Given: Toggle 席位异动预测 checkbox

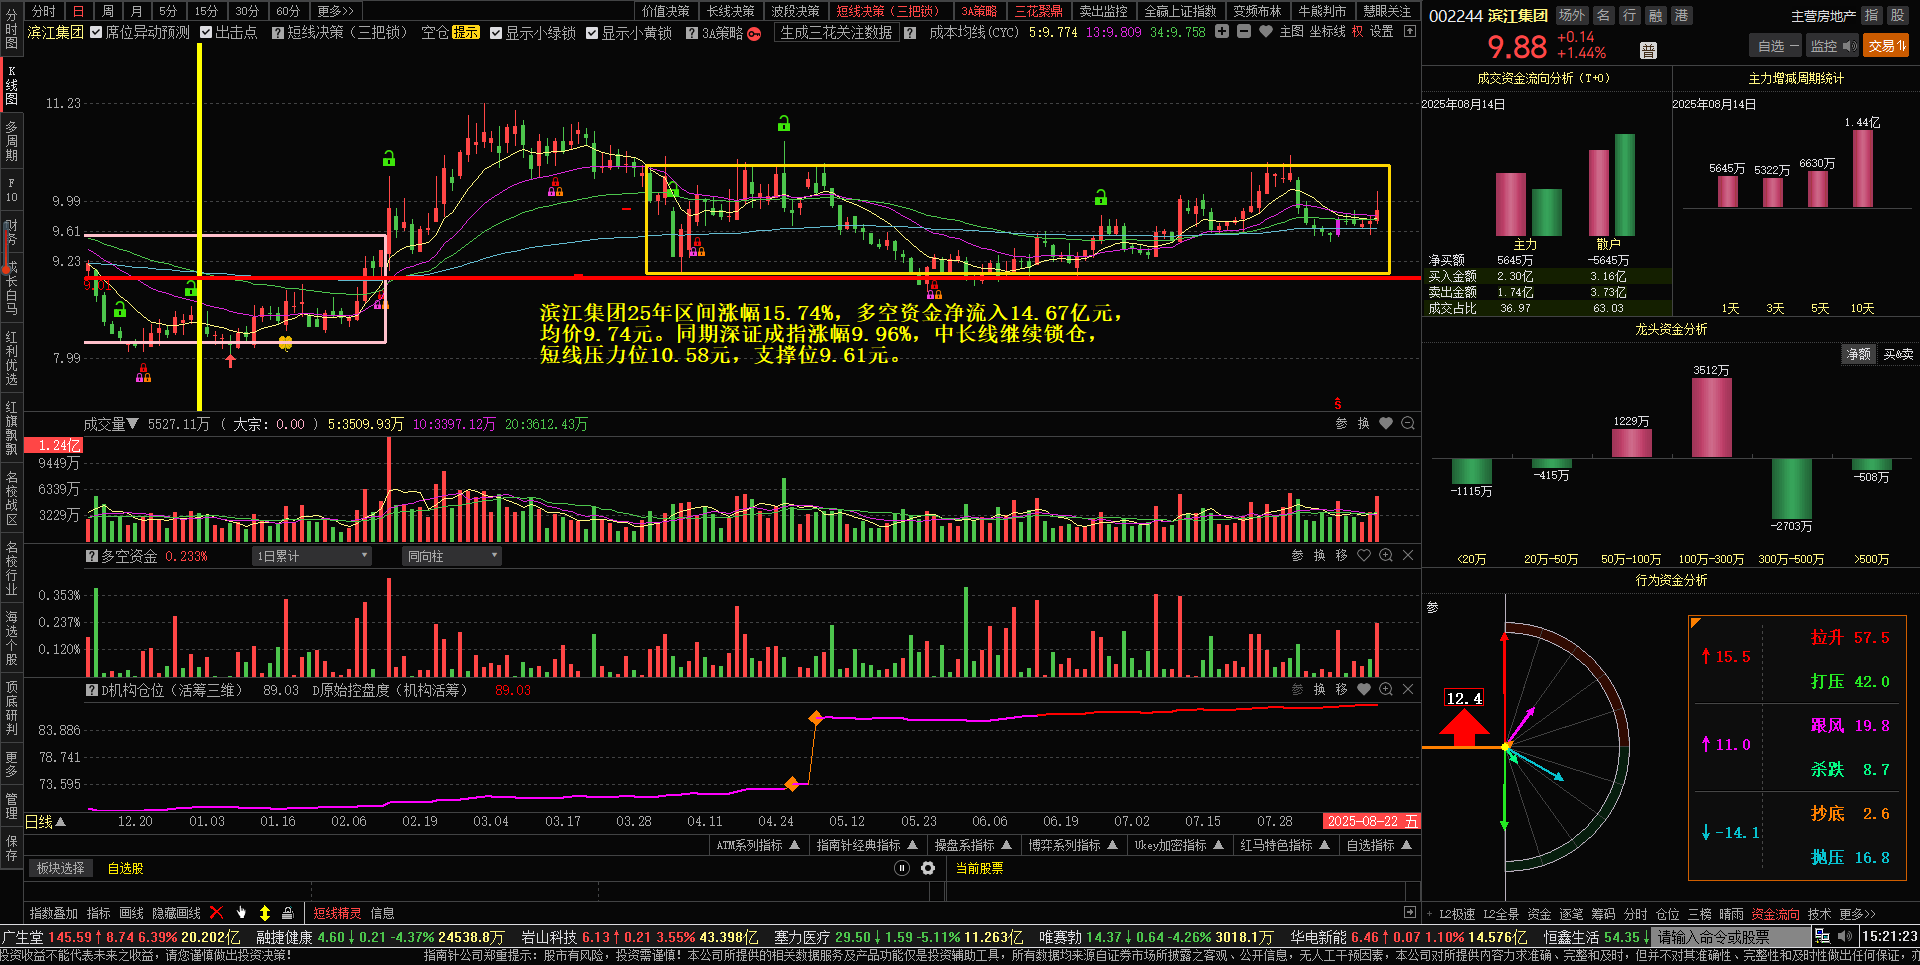Looking at the screenshot, I should [96, 33].
